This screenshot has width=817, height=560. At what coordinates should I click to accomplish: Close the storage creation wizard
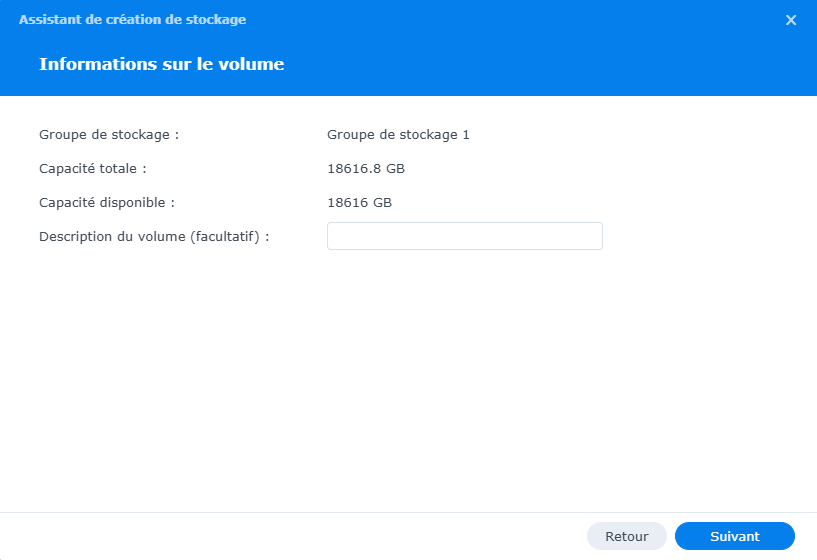791,20
